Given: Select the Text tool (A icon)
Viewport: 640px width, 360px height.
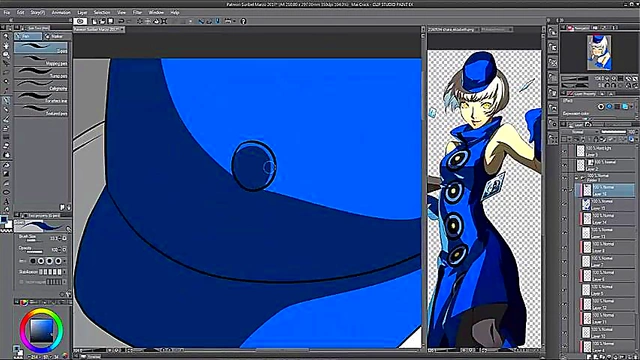Looking at the screenshot, I should click(x=6, y=201).
